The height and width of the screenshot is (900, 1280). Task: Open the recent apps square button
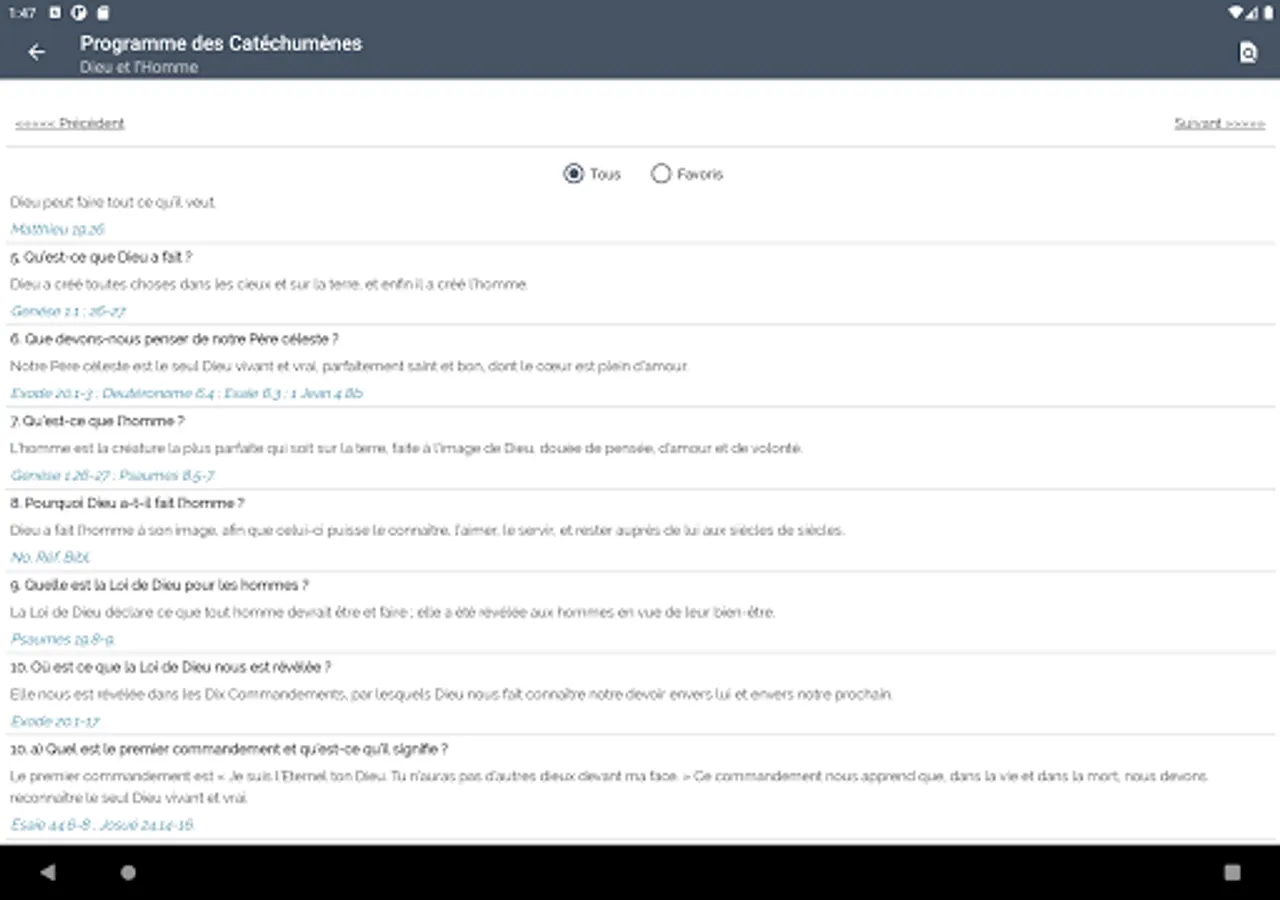pos(1232,872)
